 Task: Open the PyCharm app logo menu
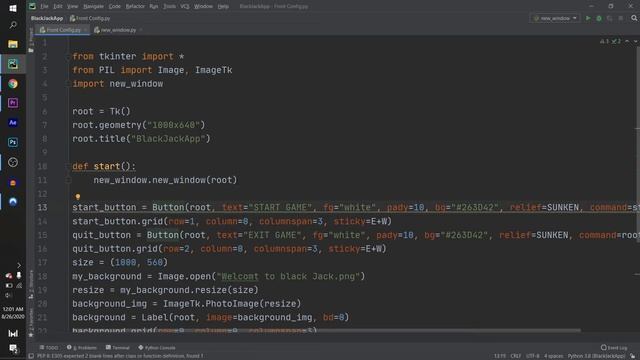coord(32,6)
